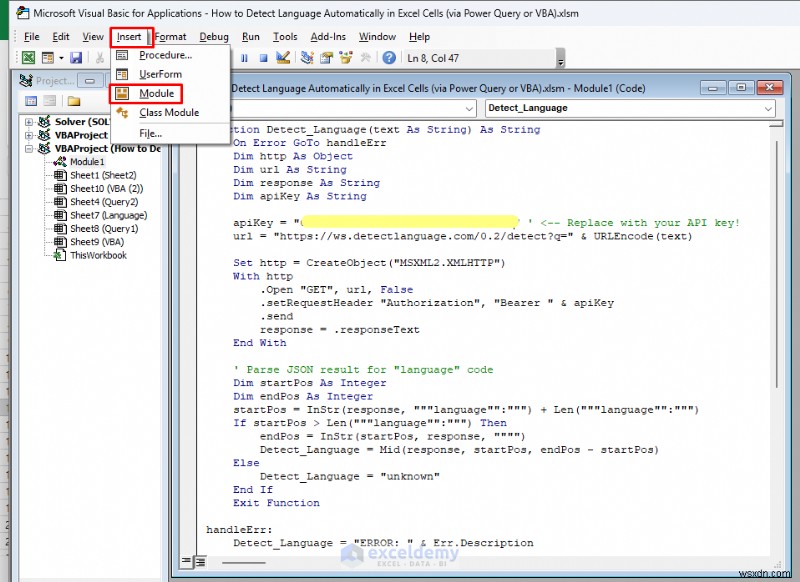Screen dimensions: 800x582
Task: Click the UserForm icon in Insert menu
Action: click(x=122, y=74)
